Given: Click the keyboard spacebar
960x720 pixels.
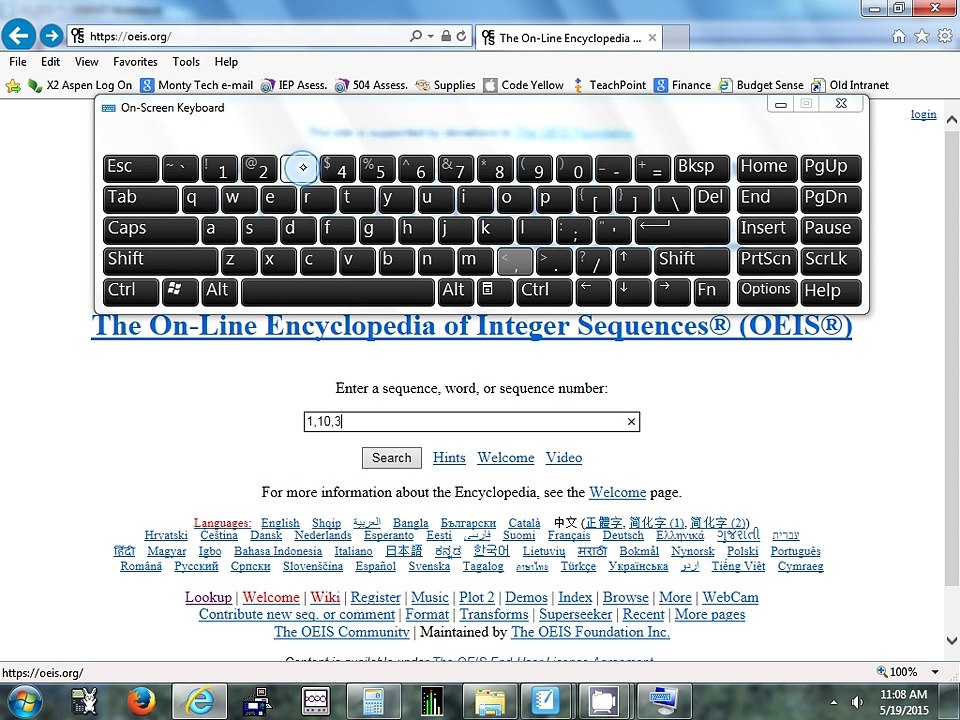Looking at the screenshot, I should pyautogui.click(x=338, y=291).
